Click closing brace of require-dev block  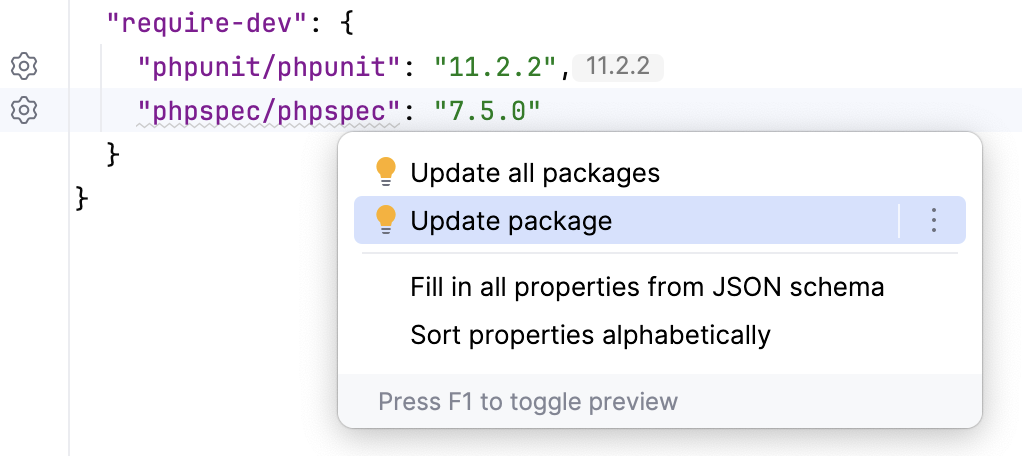(x=113, y=154)
